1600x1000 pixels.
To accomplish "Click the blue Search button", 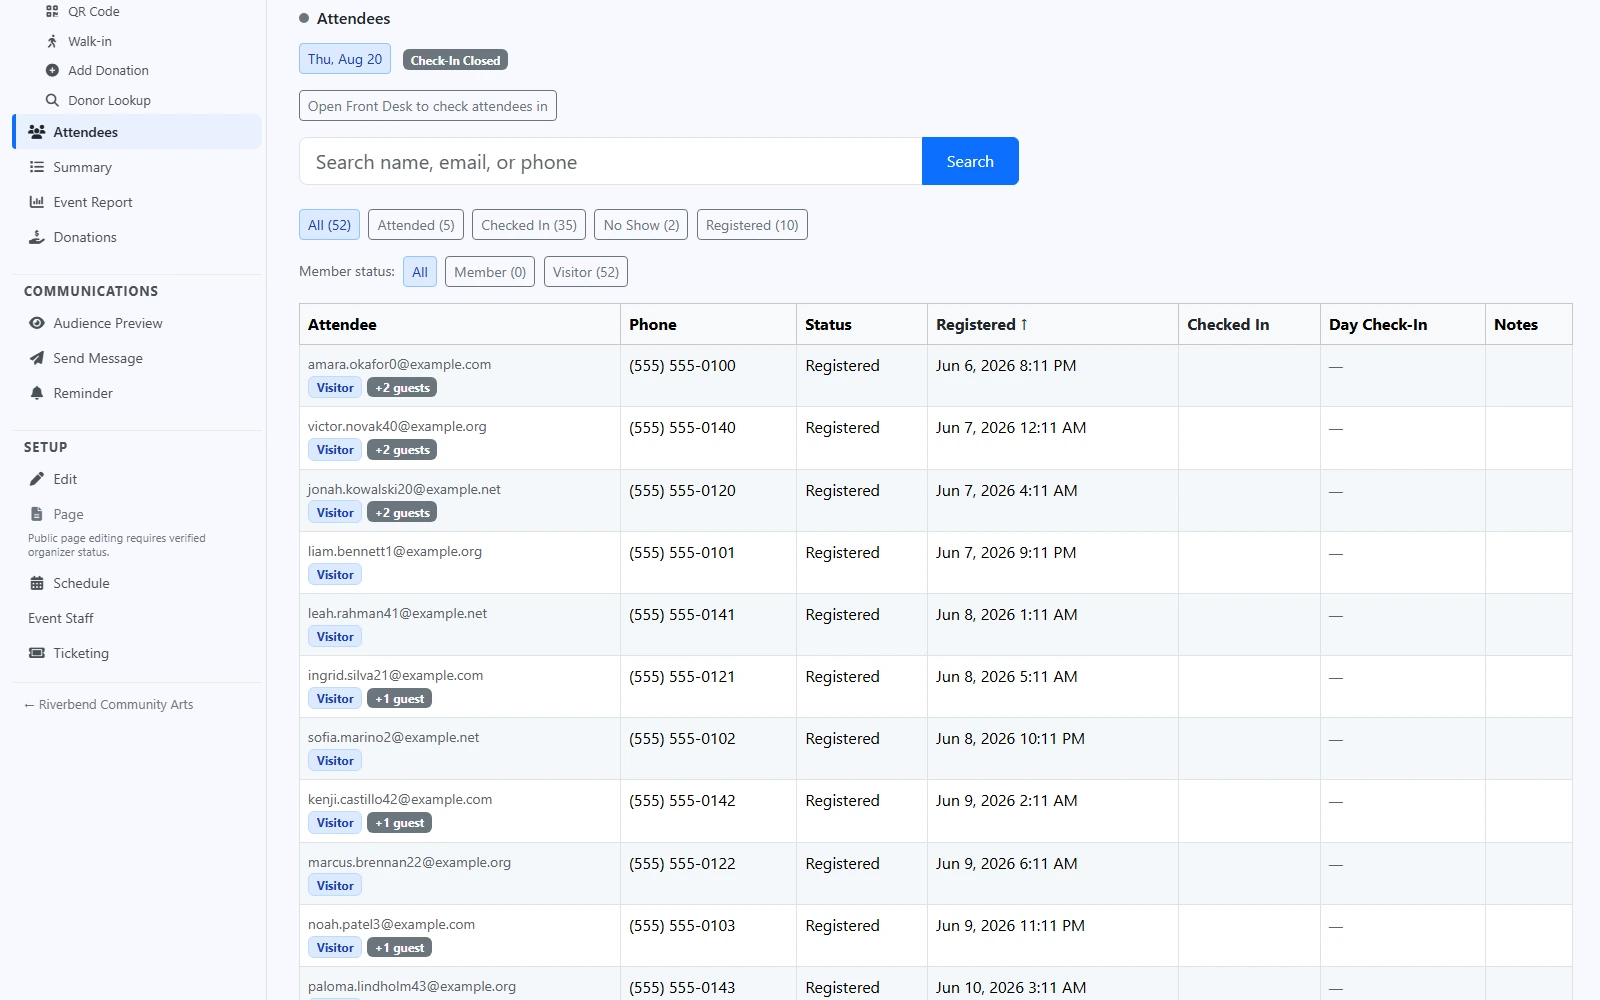I will tap(970, 161).
